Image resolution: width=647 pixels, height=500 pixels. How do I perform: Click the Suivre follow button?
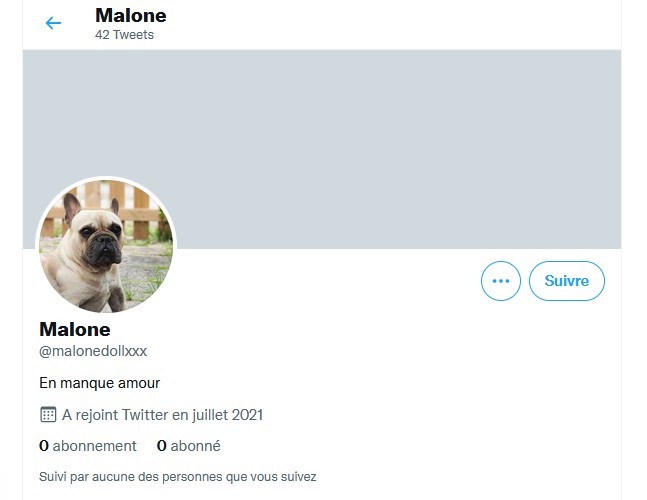tap(566, 281)
